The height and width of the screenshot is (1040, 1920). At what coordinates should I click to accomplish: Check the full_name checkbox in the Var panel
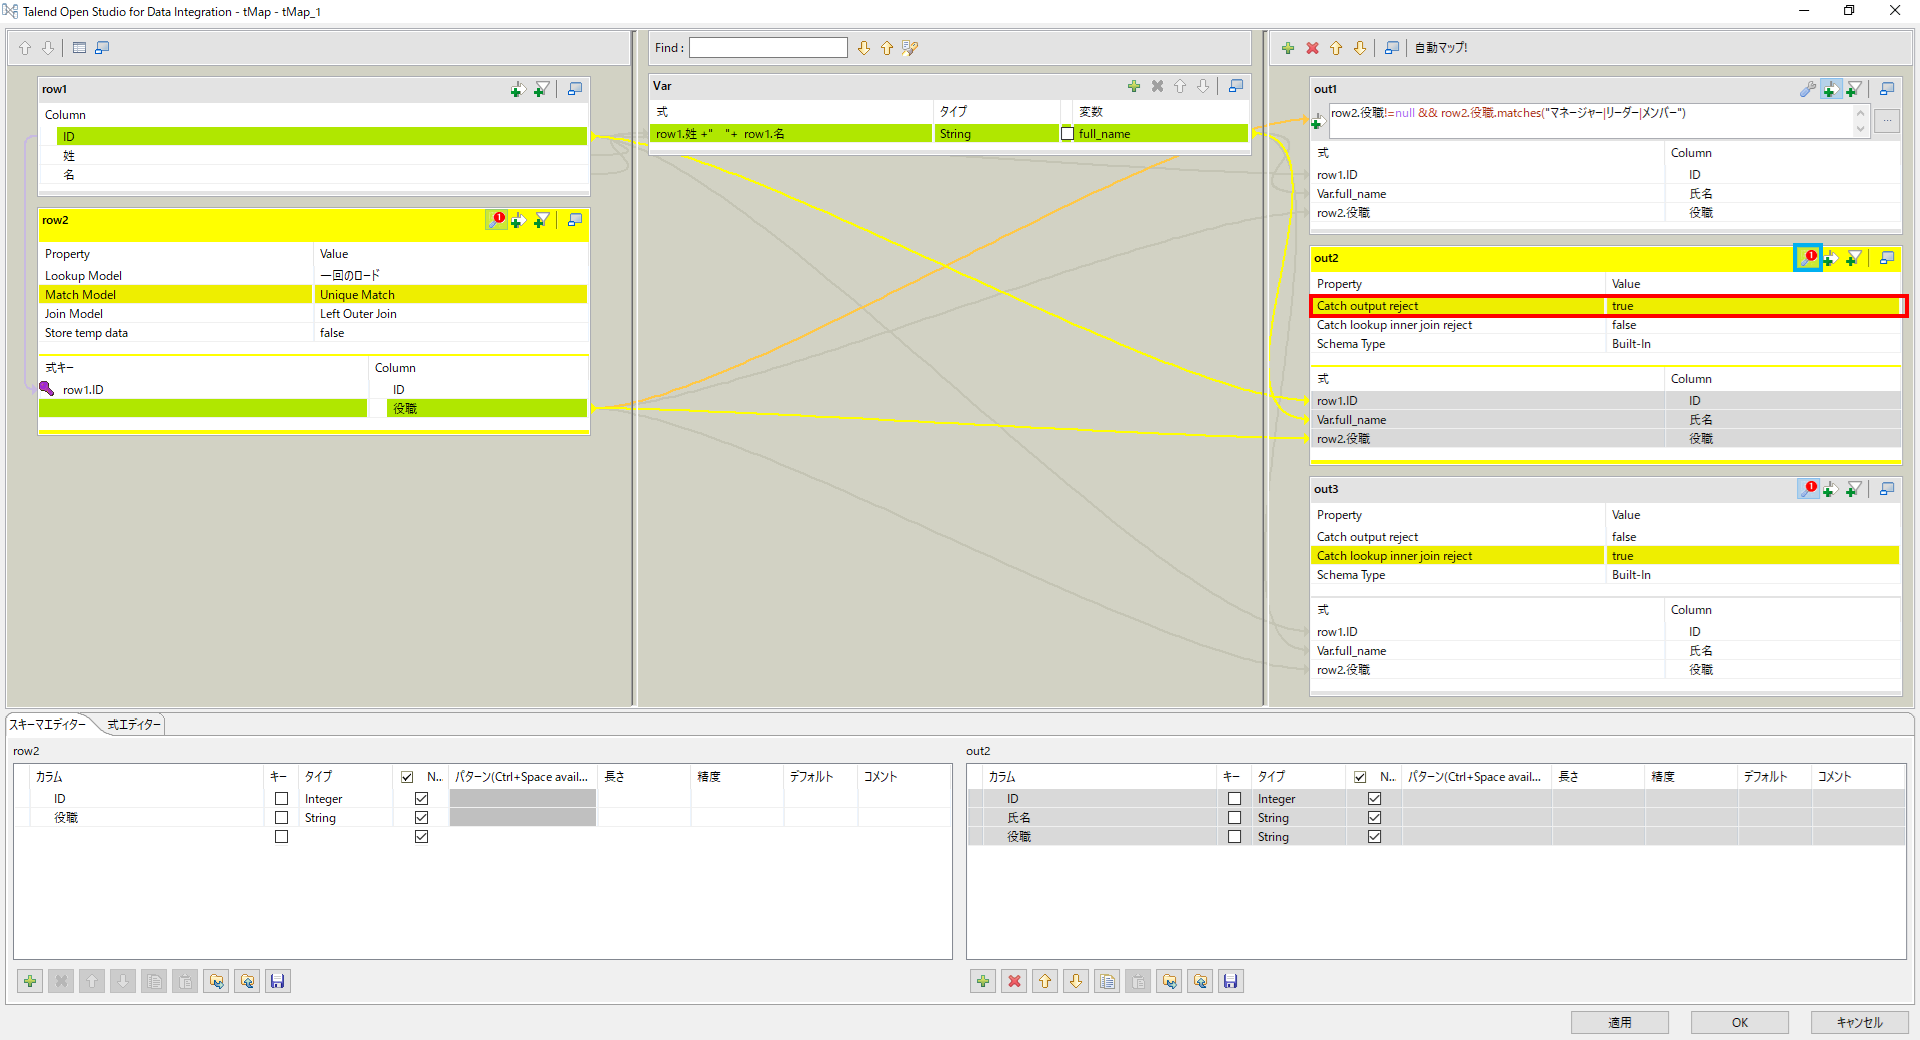pos(1067,133)
